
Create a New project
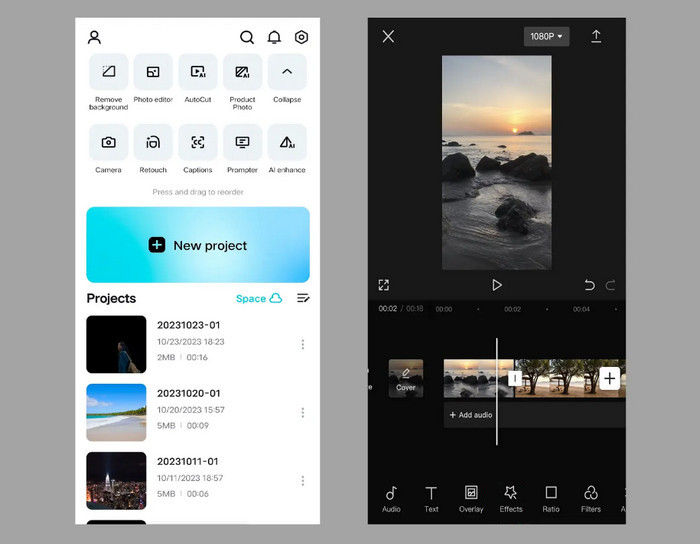(x=198, y=245)
